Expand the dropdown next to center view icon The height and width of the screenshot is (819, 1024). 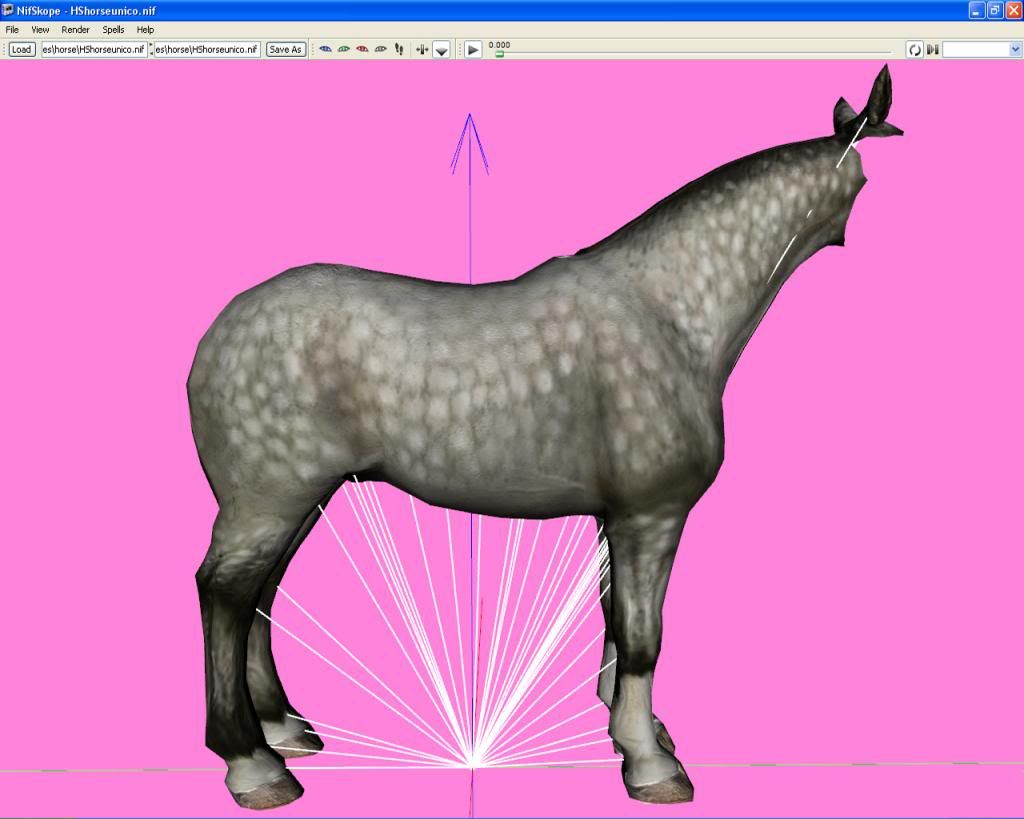[x=440, y=48]
